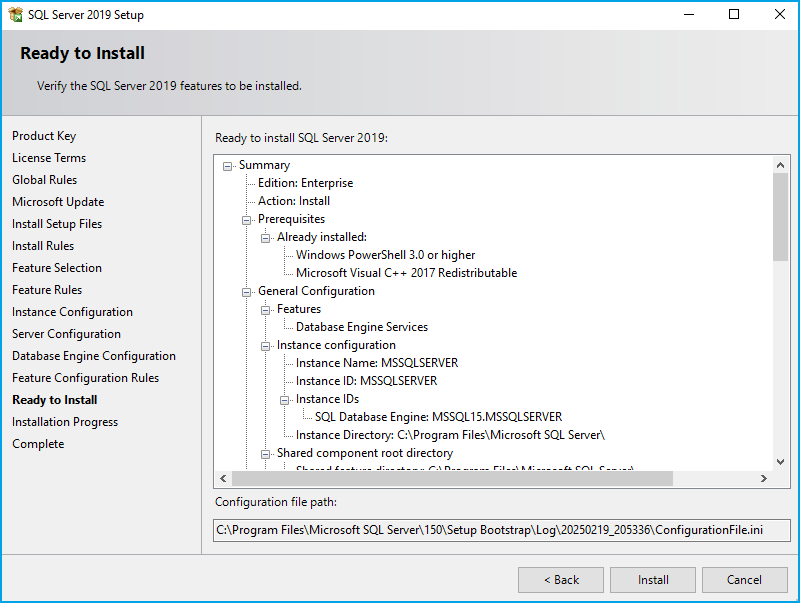Collapse the Already installed node

click(266, 238)
